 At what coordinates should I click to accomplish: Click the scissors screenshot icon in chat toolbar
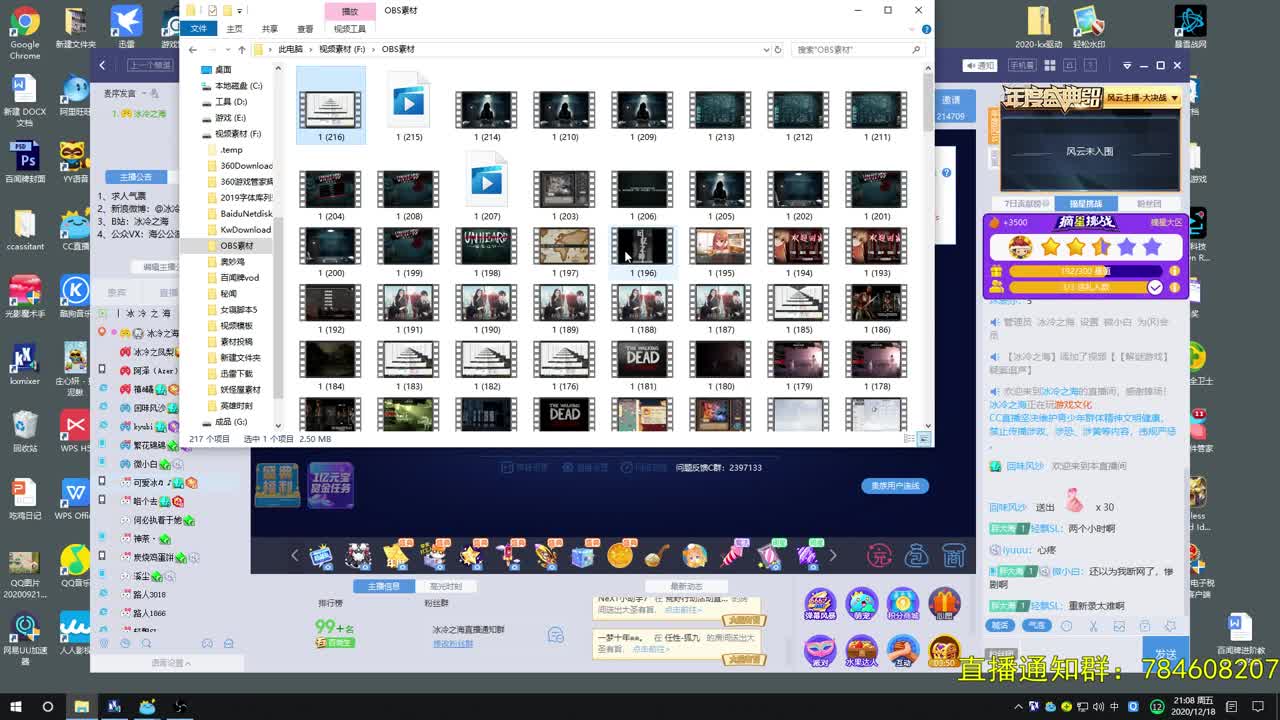coord(1093,626)
